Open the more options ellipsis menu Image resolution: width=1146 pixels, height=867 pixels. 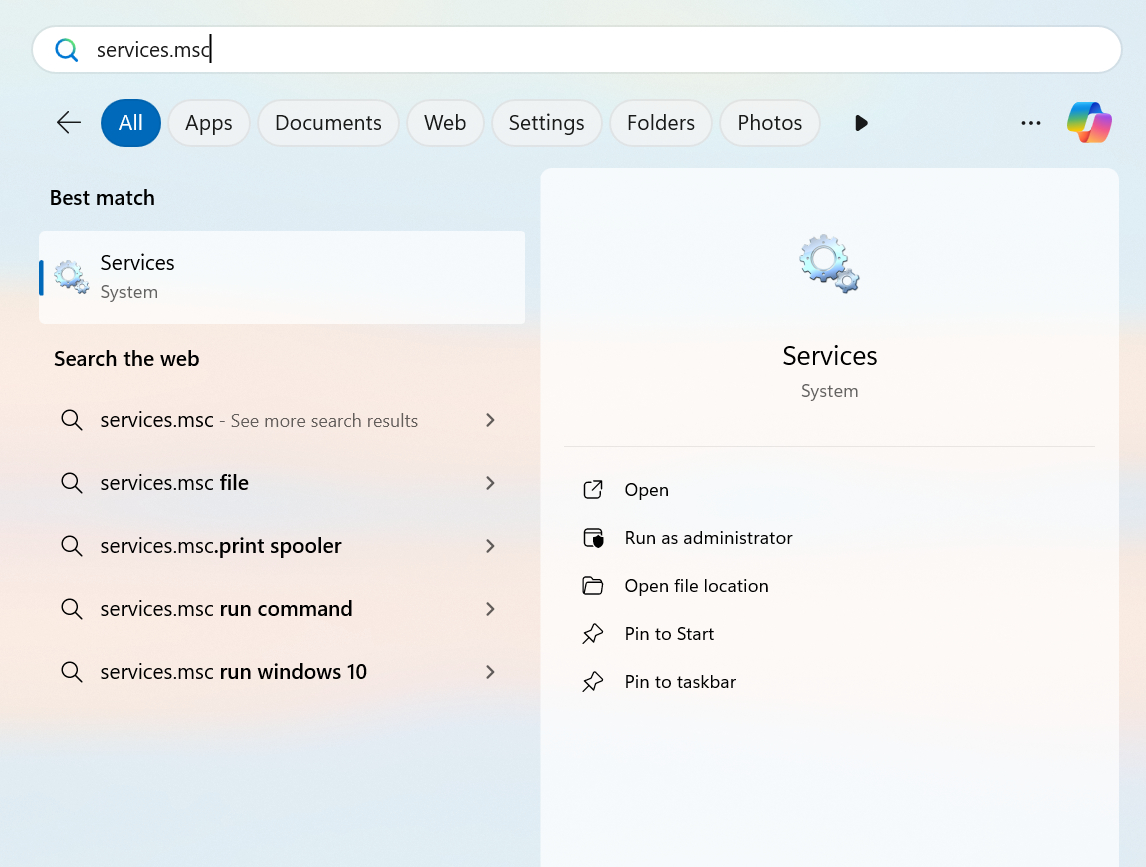pyautogui.click(x=1030, y=122)
